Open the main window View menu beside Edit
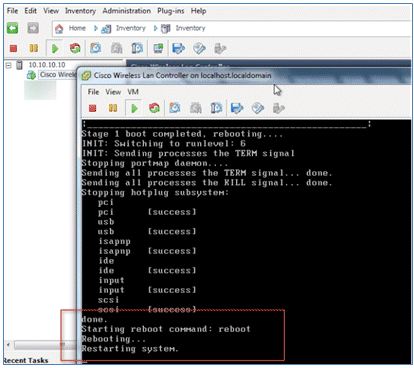414x368 pixels. click(x=51, y=11)
